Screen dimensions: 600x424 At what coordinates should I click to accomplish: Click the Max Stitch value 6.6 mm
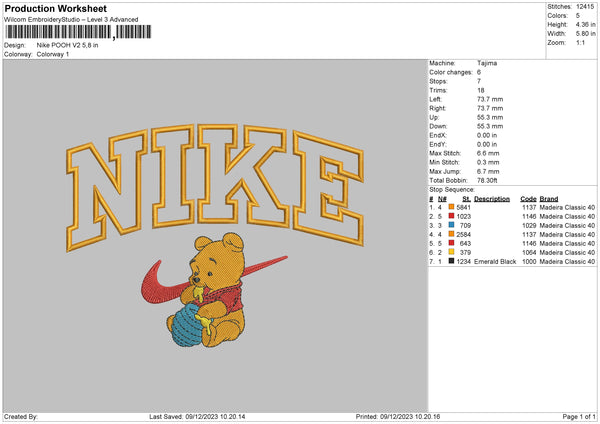pyautogui.click(x=488, y=153)
